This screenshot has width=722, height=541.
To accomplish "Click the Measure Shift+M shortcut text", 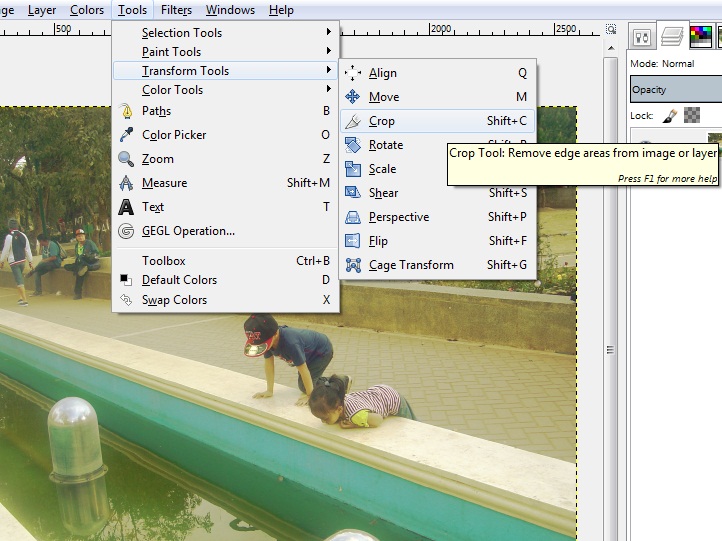I will 309,183.
